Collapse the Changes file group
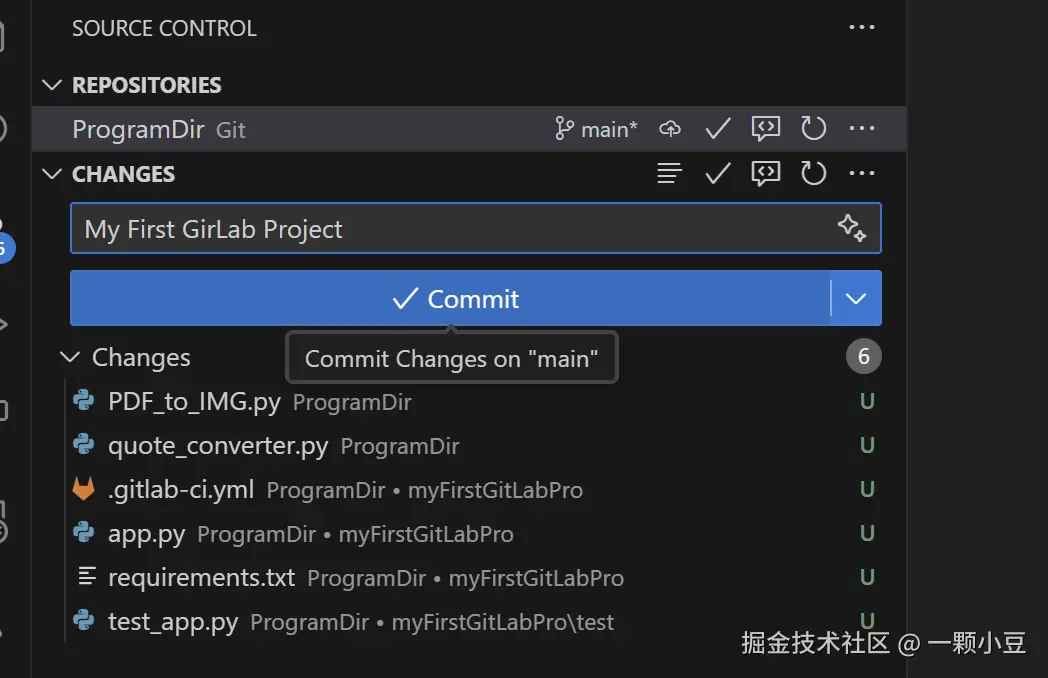Screen dimensions: 1048x678 tap(70, 357)
